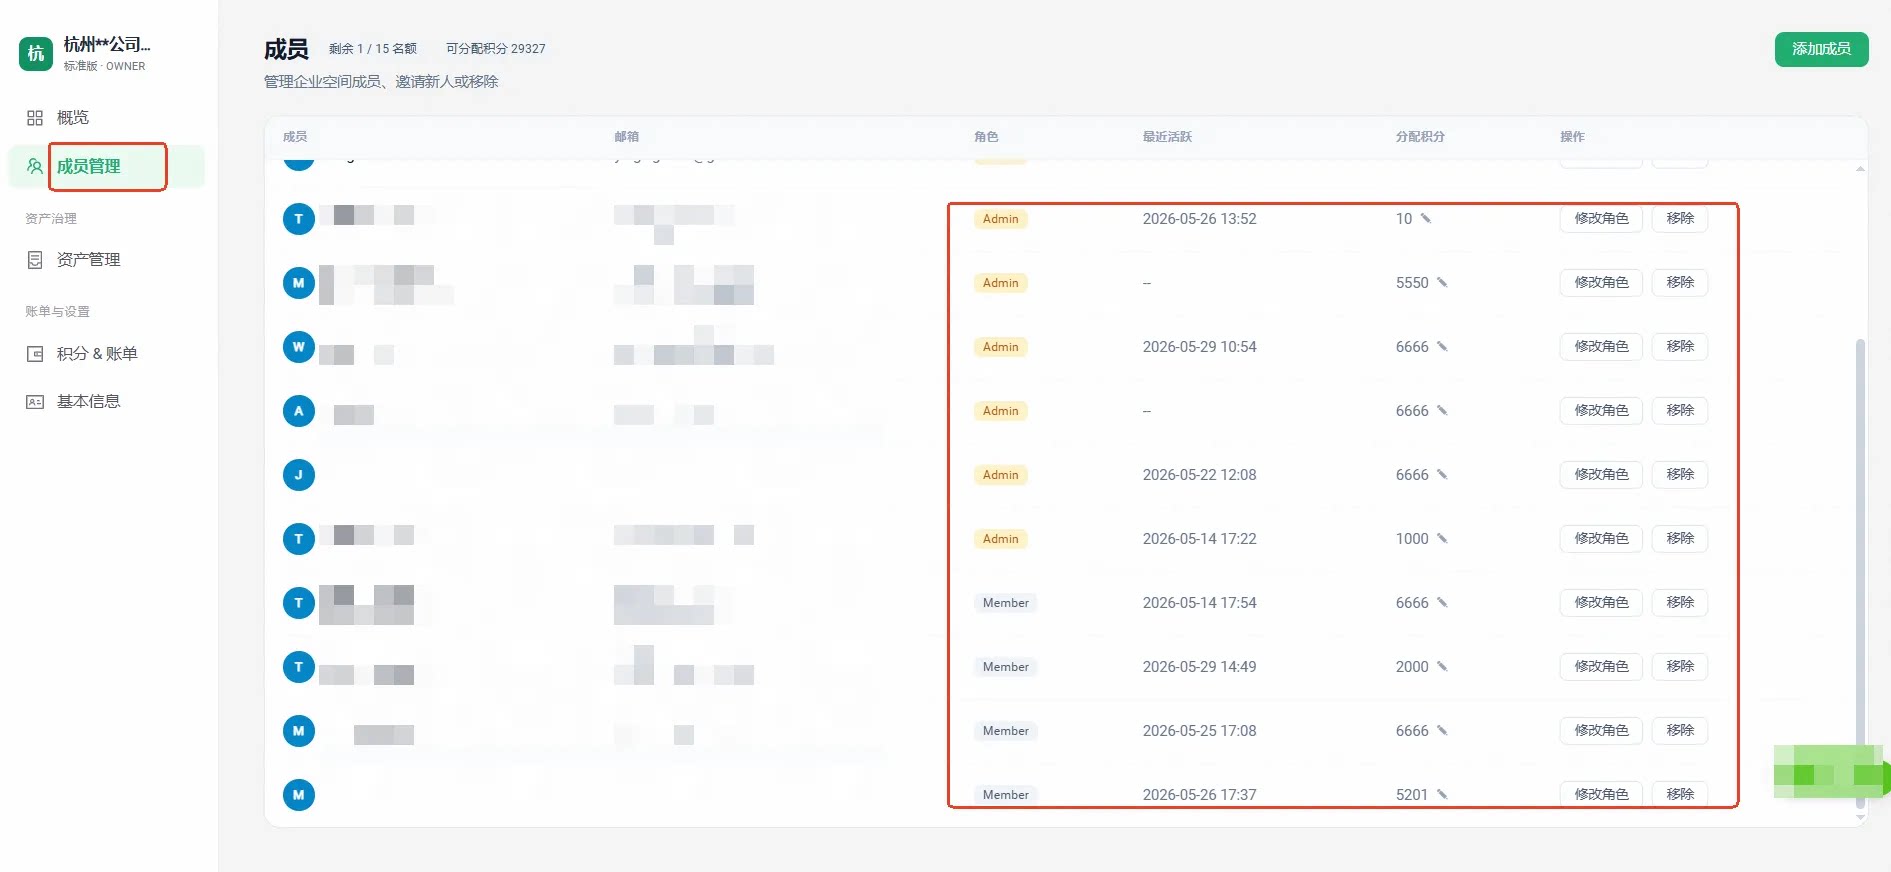Click the J member avatar
The width and height of the screenshot is (1891, 872).
[299, 475]
